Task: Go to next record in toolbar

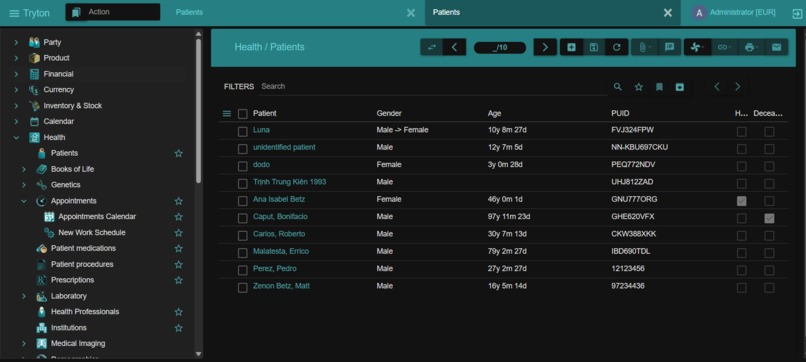Action: click(x=545, y=47)
